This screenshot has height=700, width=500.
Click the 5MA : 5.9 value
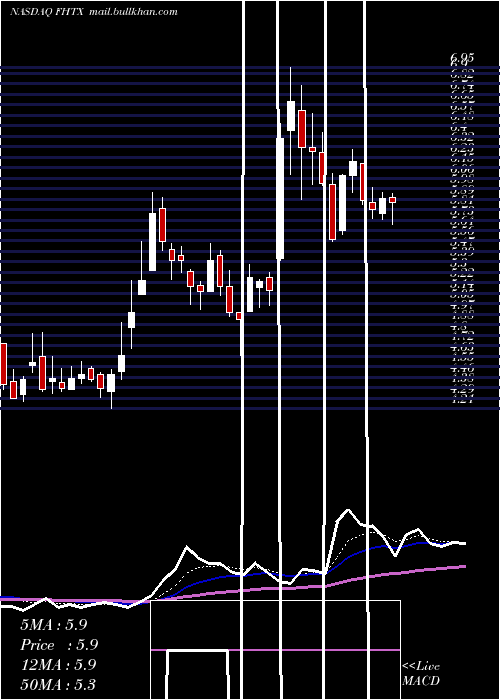(54, 625)
